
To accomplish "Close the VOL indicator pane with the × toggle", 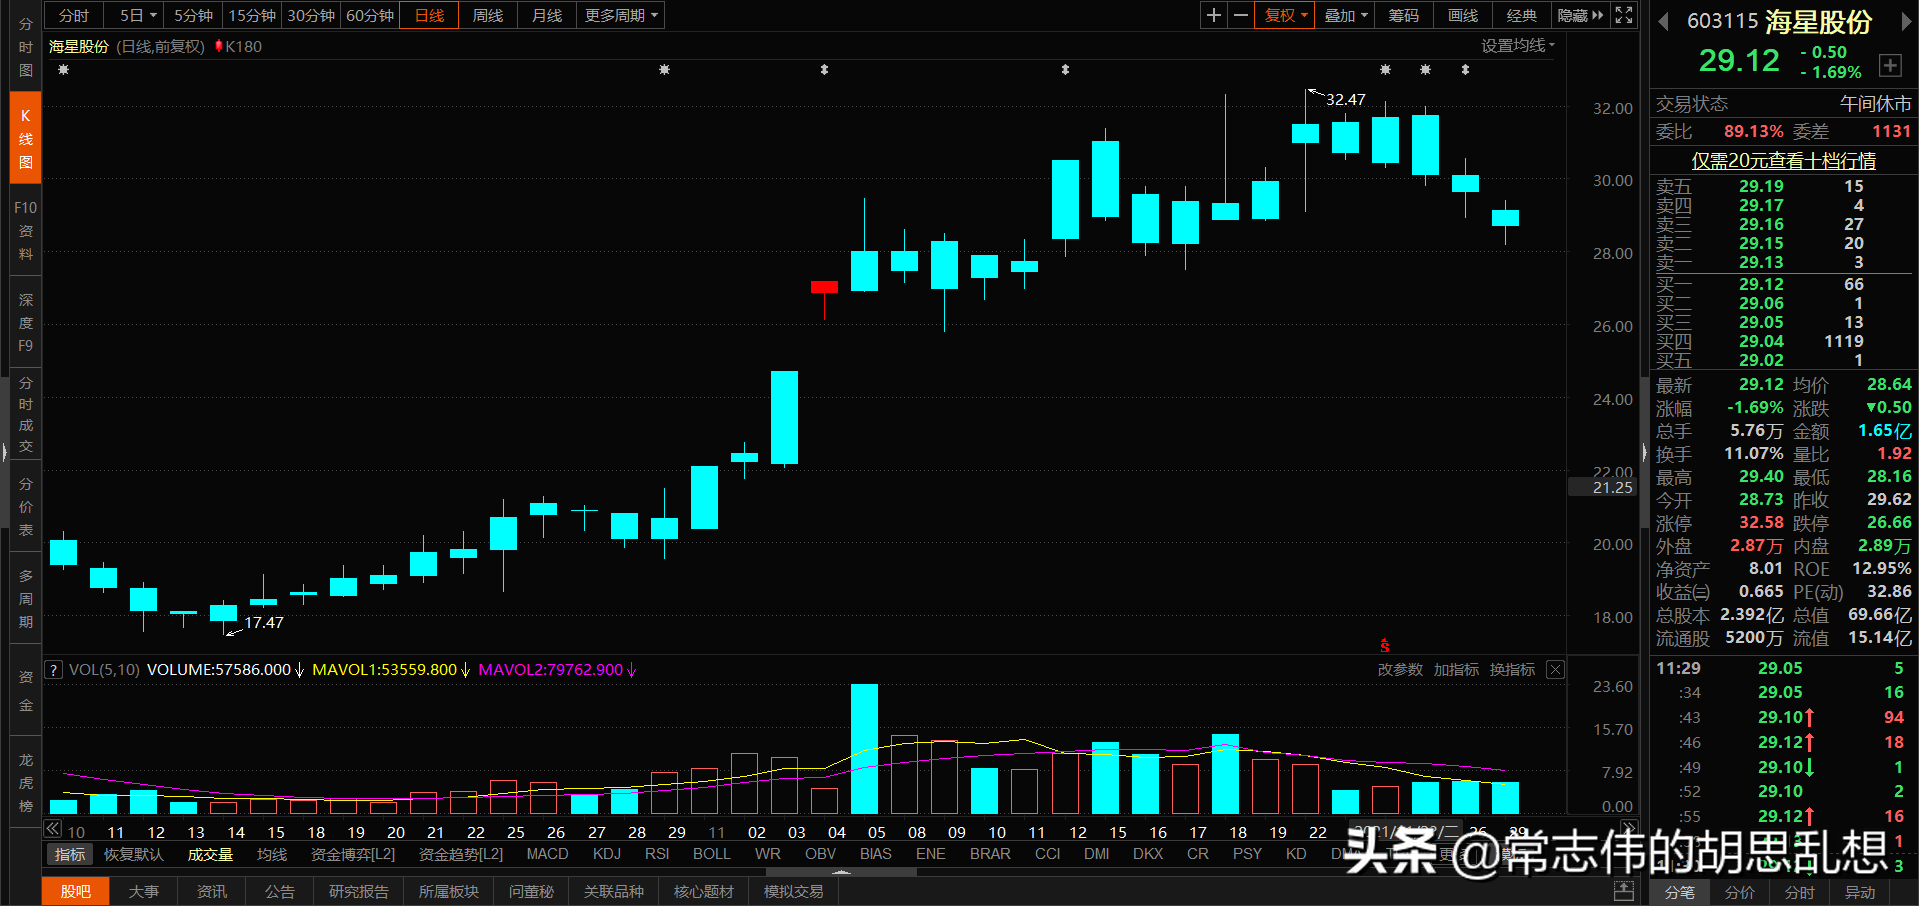I will (1555, 669).
